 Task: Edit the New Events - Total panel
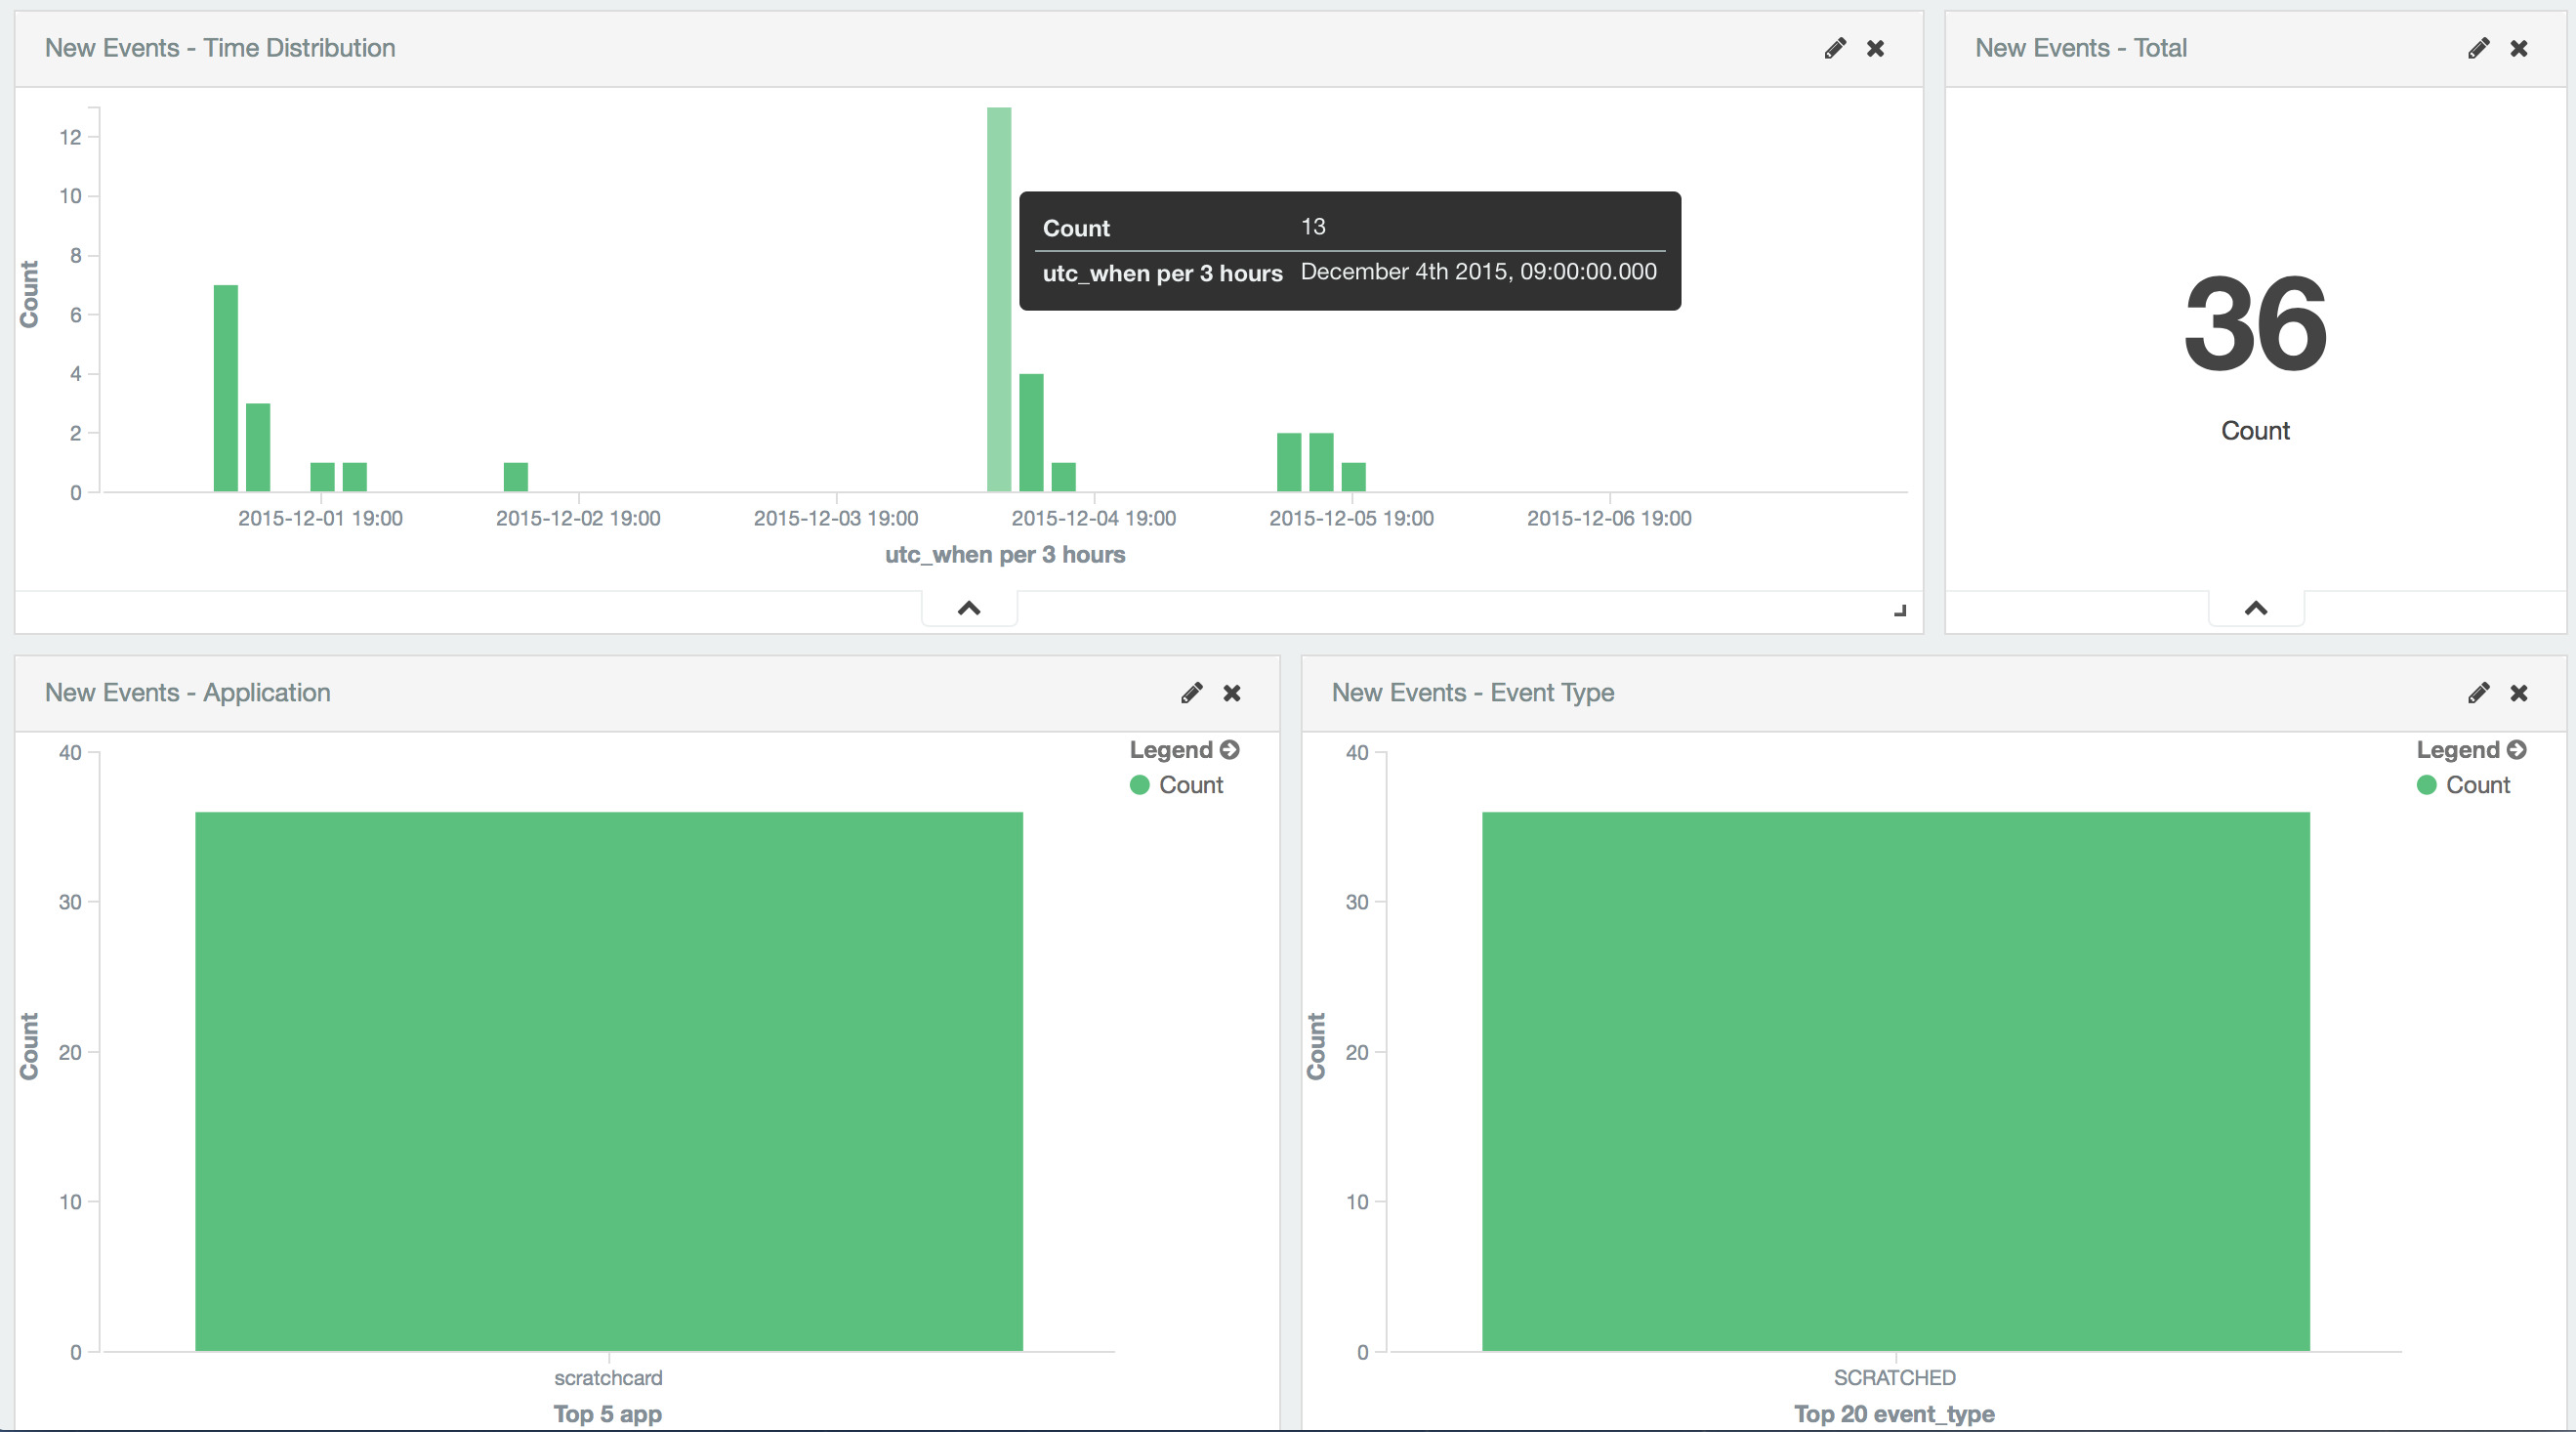(2478, 48)
